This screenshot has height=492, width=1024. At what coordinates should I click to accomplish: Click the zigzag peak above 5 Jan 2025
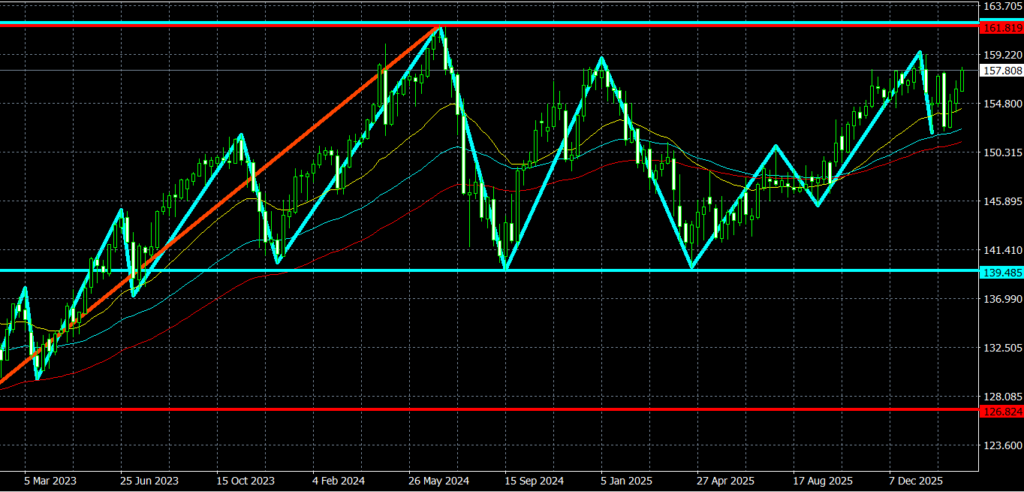(601, 58)
